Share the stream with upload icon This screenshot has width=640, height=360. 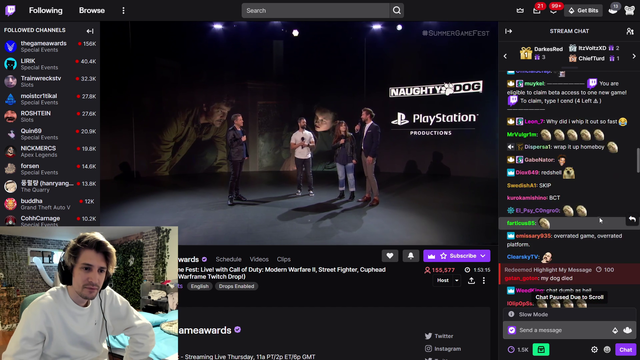point(471,281)
